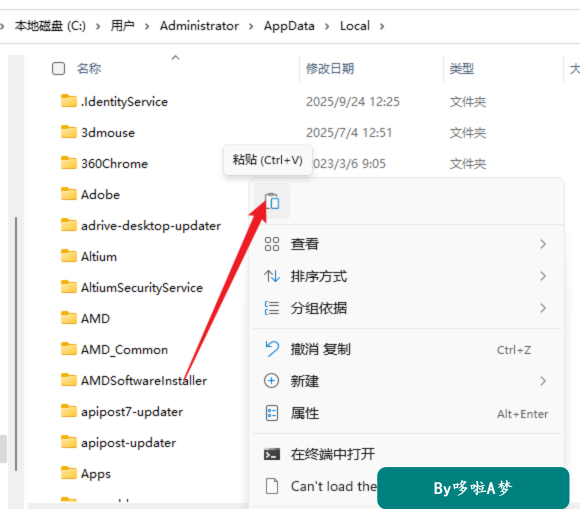Navigate to 用户 breadcrumb
The height and width of the screenshot is (509, 580).
pos(122,26)
